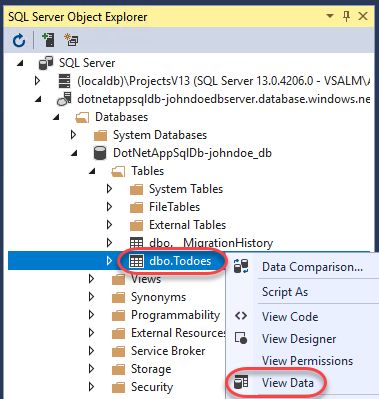Expand the System Databases folder
Image resolution: width=379 pixels, height=399 pixels.
coord(73,135)
